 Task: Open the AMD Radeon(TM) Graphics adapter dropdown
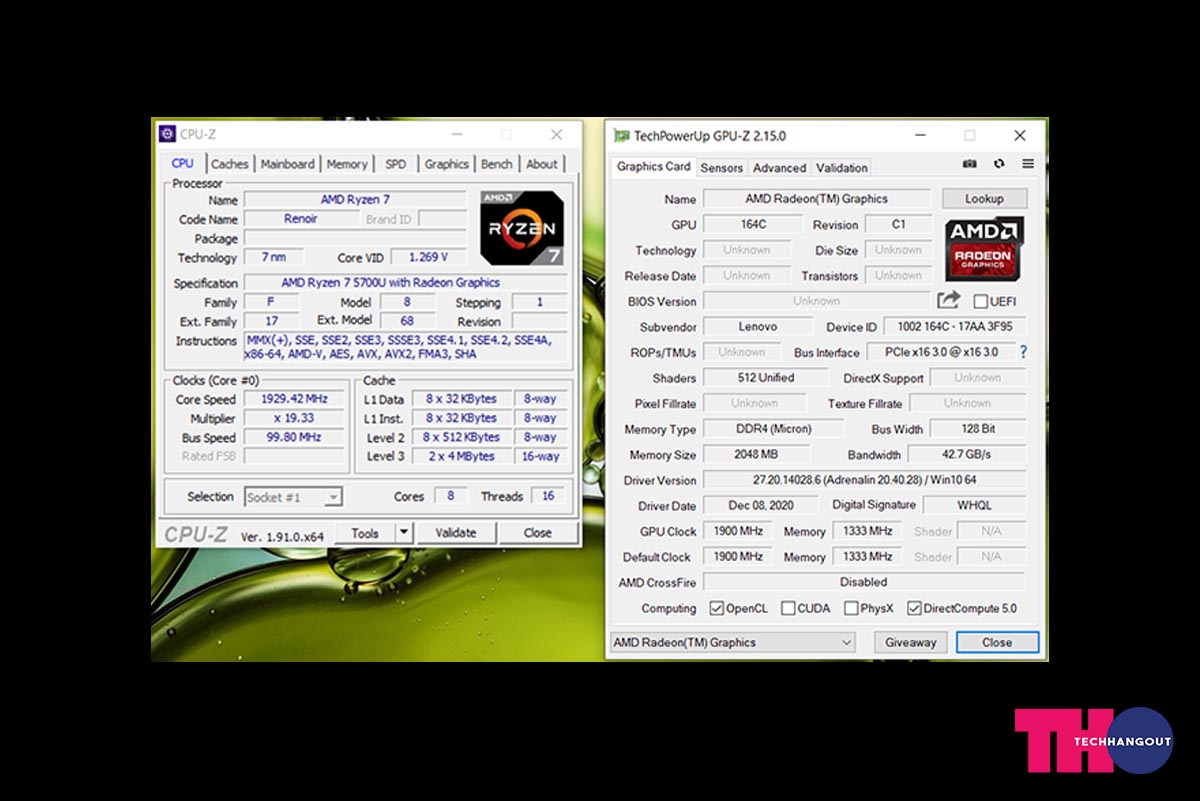[733, 642]
